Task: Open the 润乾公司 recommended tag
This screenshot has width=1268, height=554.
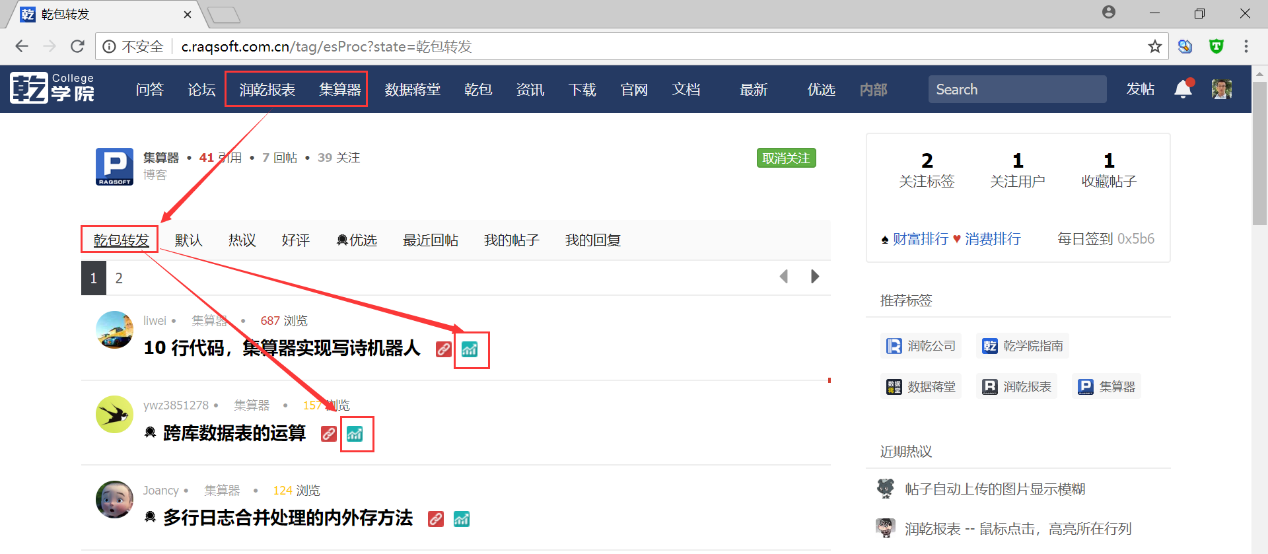Action: (x=921, y=346)
